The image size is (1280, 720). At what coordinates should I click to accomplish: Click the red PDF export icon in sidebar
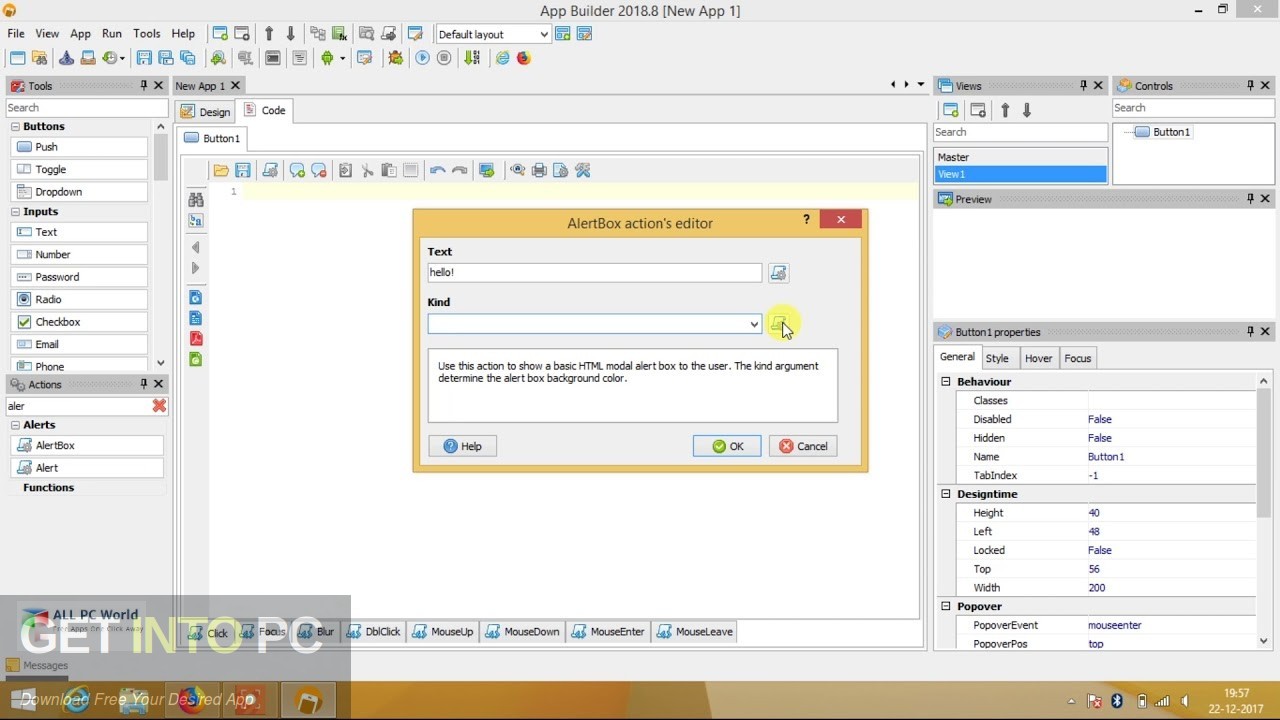(x=196, y=339)
